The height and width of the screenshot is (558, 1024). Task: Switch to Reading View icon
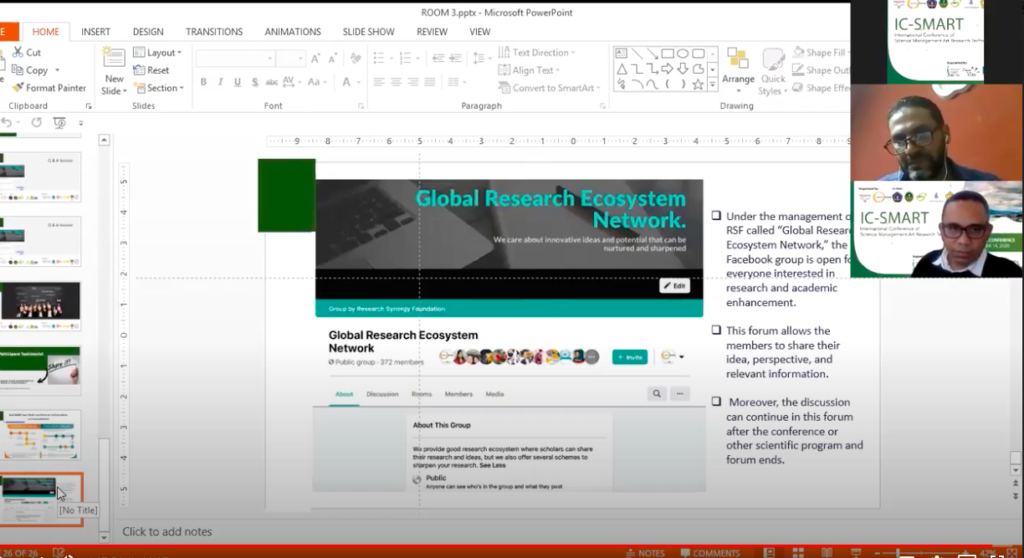click(826, 553)
